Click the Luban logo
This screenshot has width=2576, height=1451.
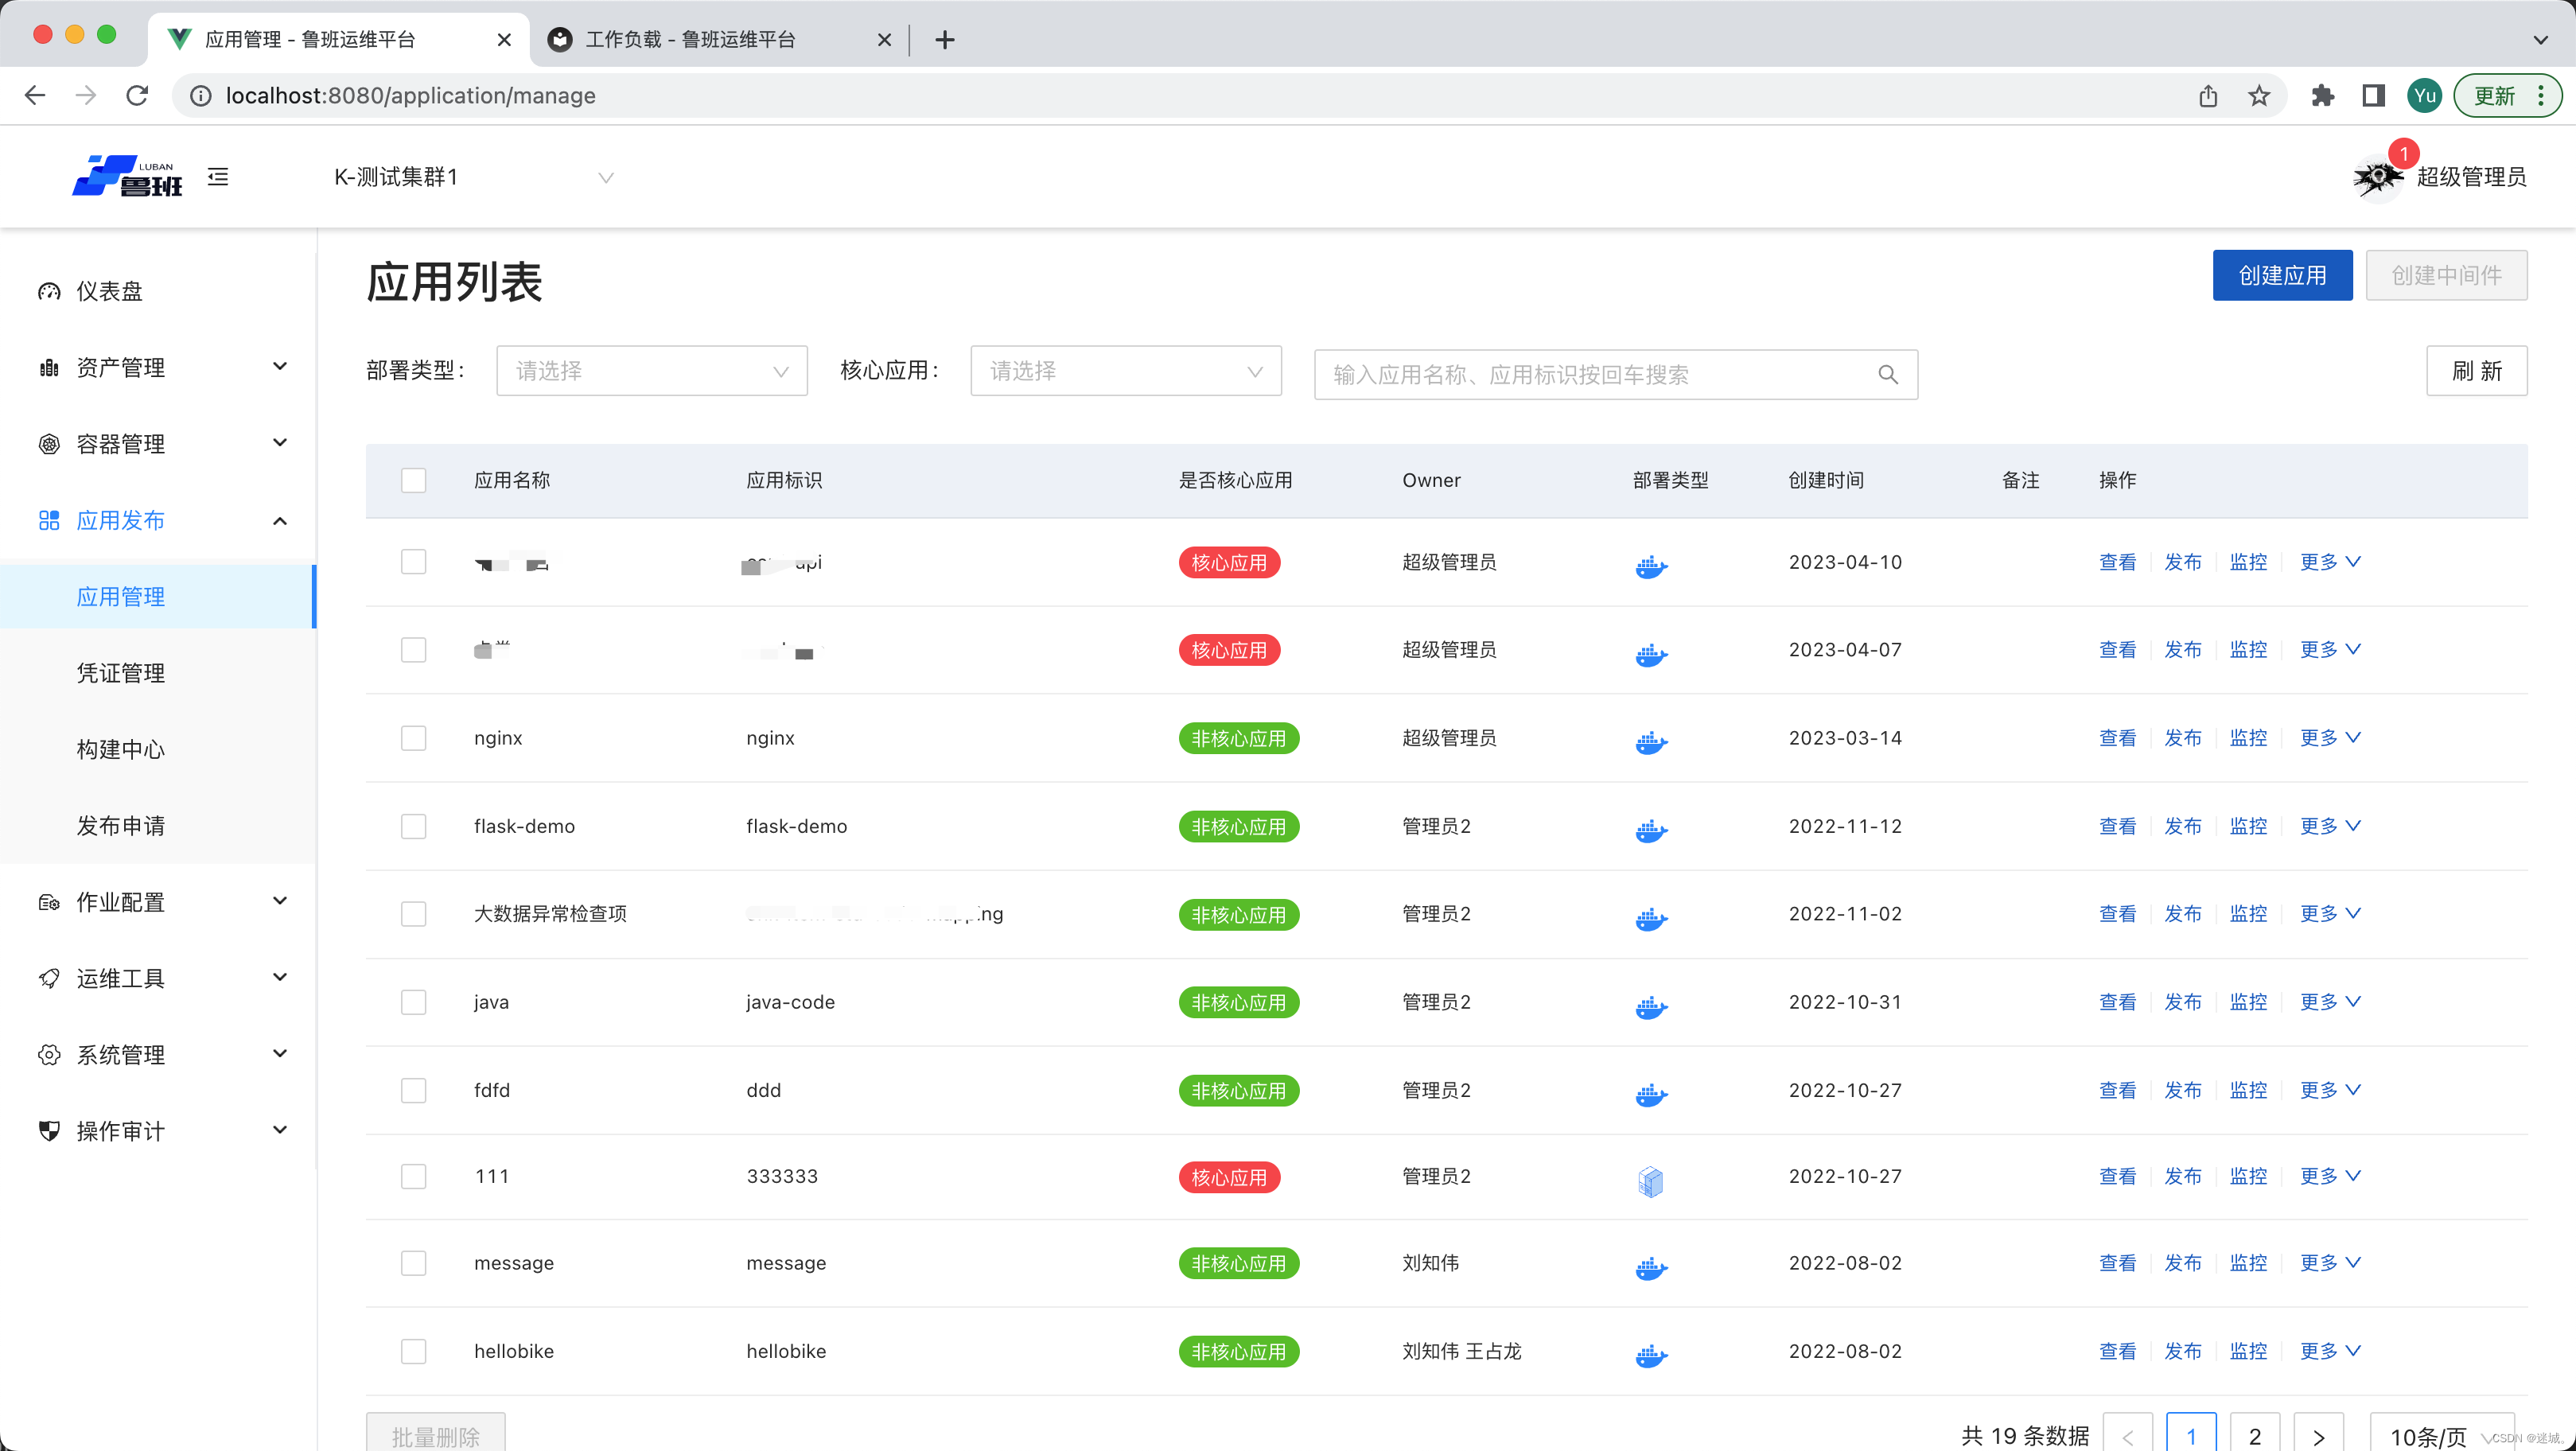click(127, 177)
